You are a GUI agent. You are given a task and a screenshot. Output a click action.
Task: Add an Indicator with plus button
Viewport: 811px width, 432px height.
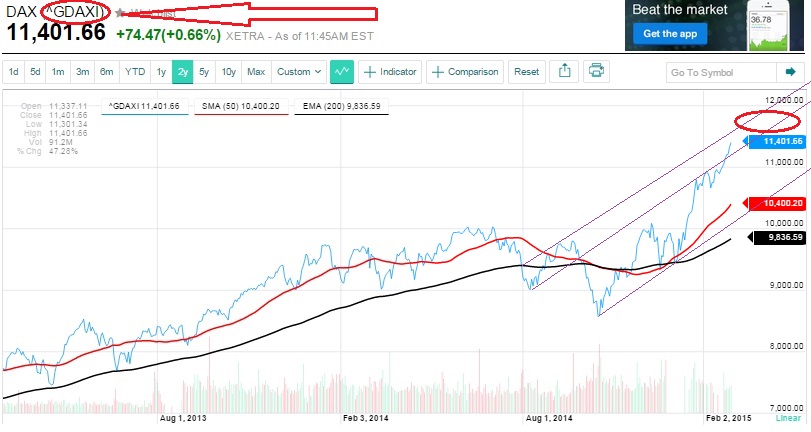390,72
